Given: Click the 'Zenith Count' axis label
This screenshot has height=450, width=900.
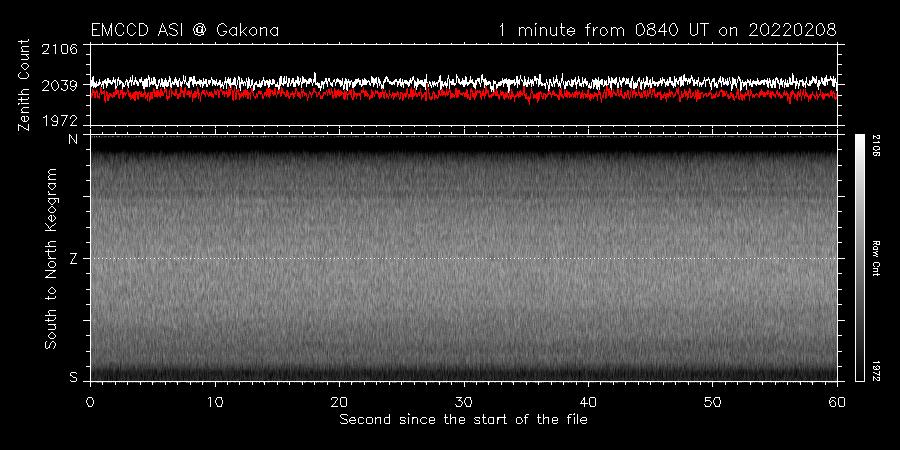Looking at the screenshot, I should point(24,85).
